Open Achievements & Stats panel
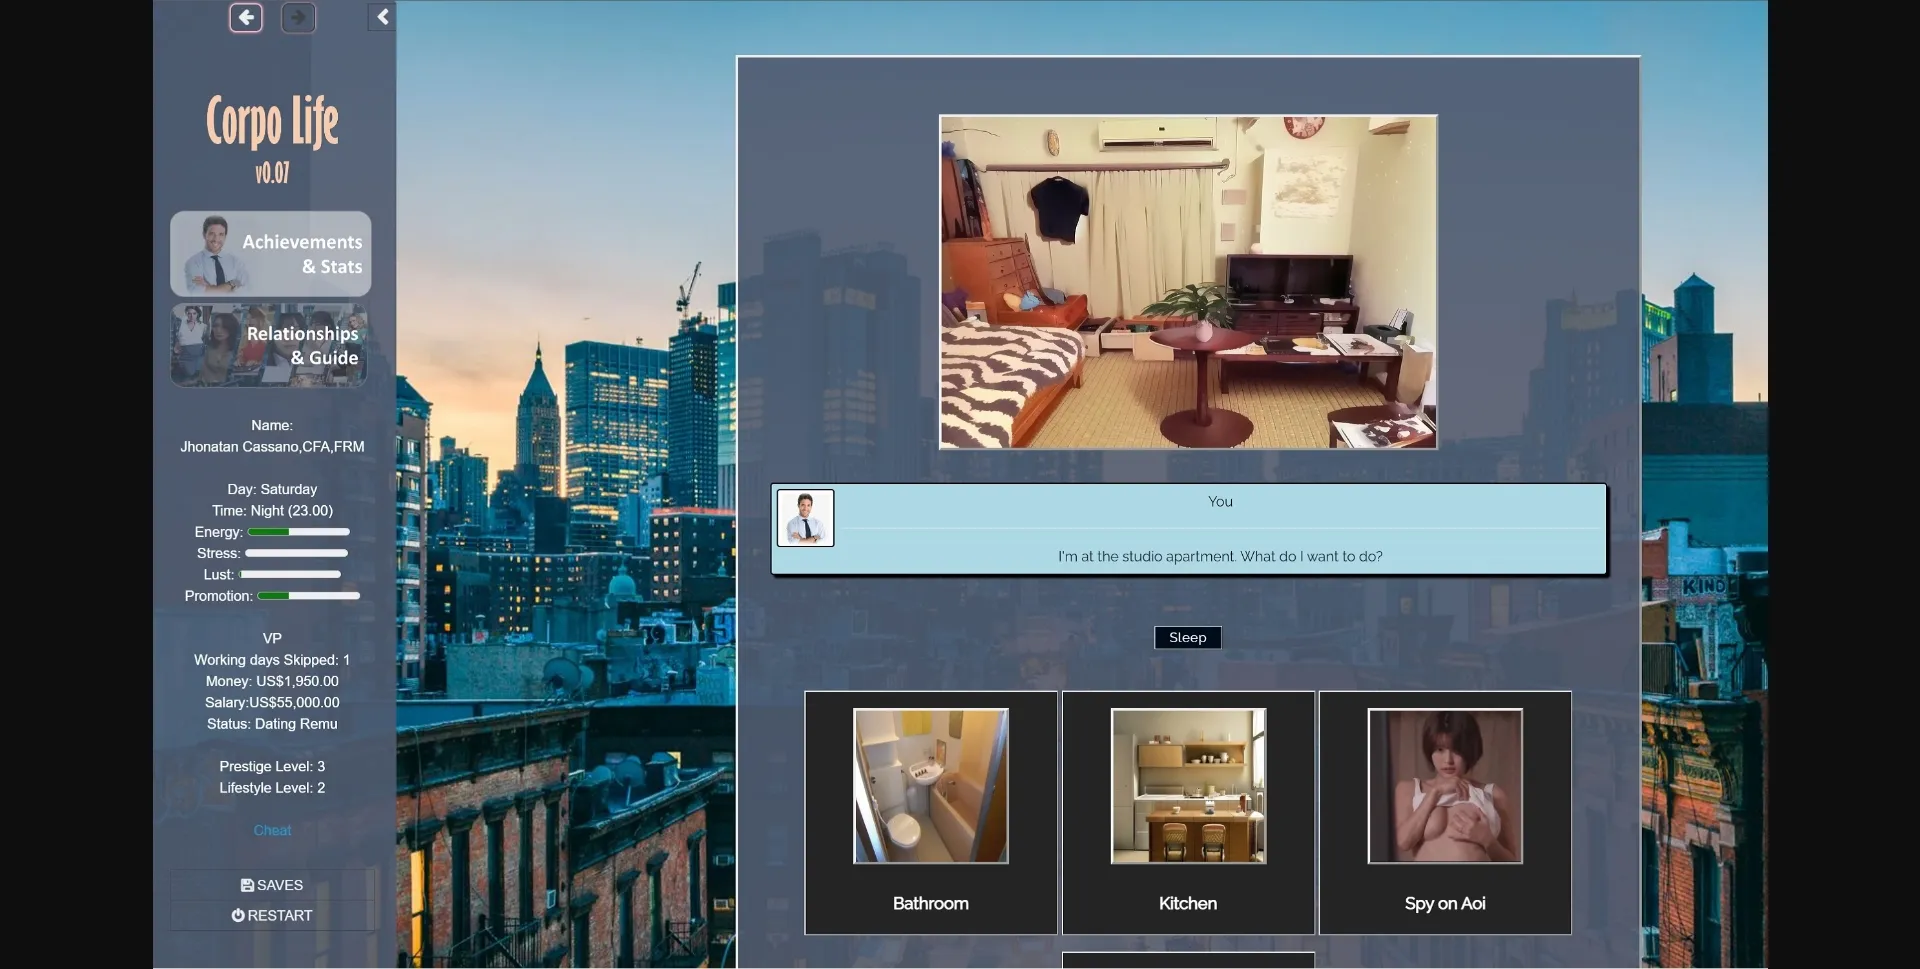 click(271, 254)
